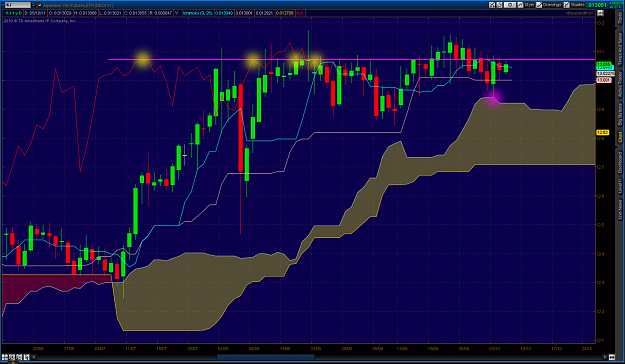Click the R: range value

161,13
